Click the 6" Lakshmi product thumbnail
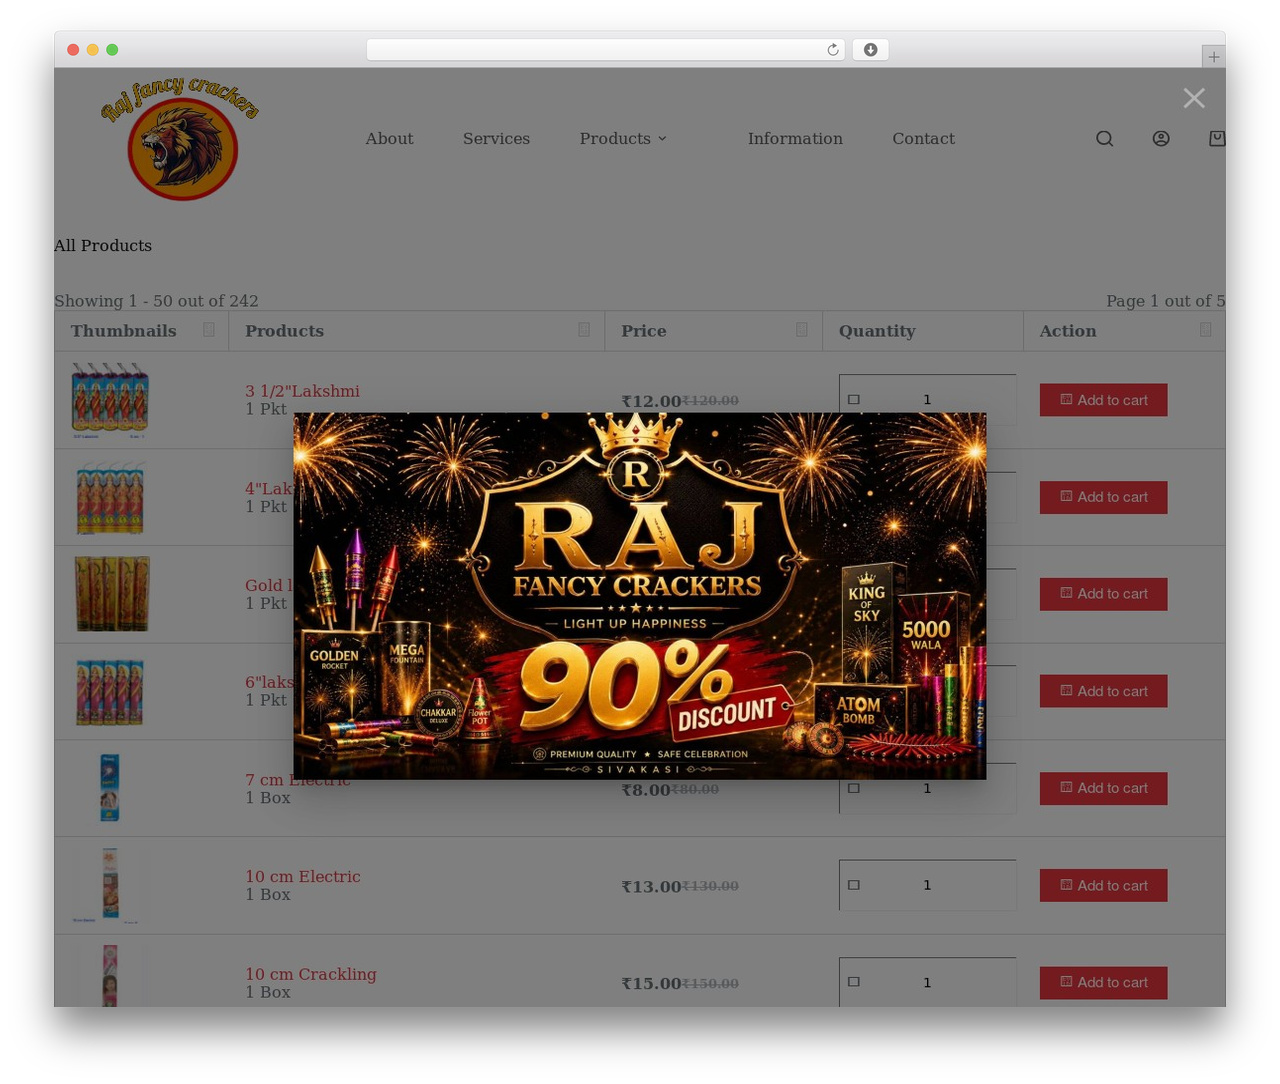The width and height of the screenshot is (1280, 1084). [x=110, y=691]
